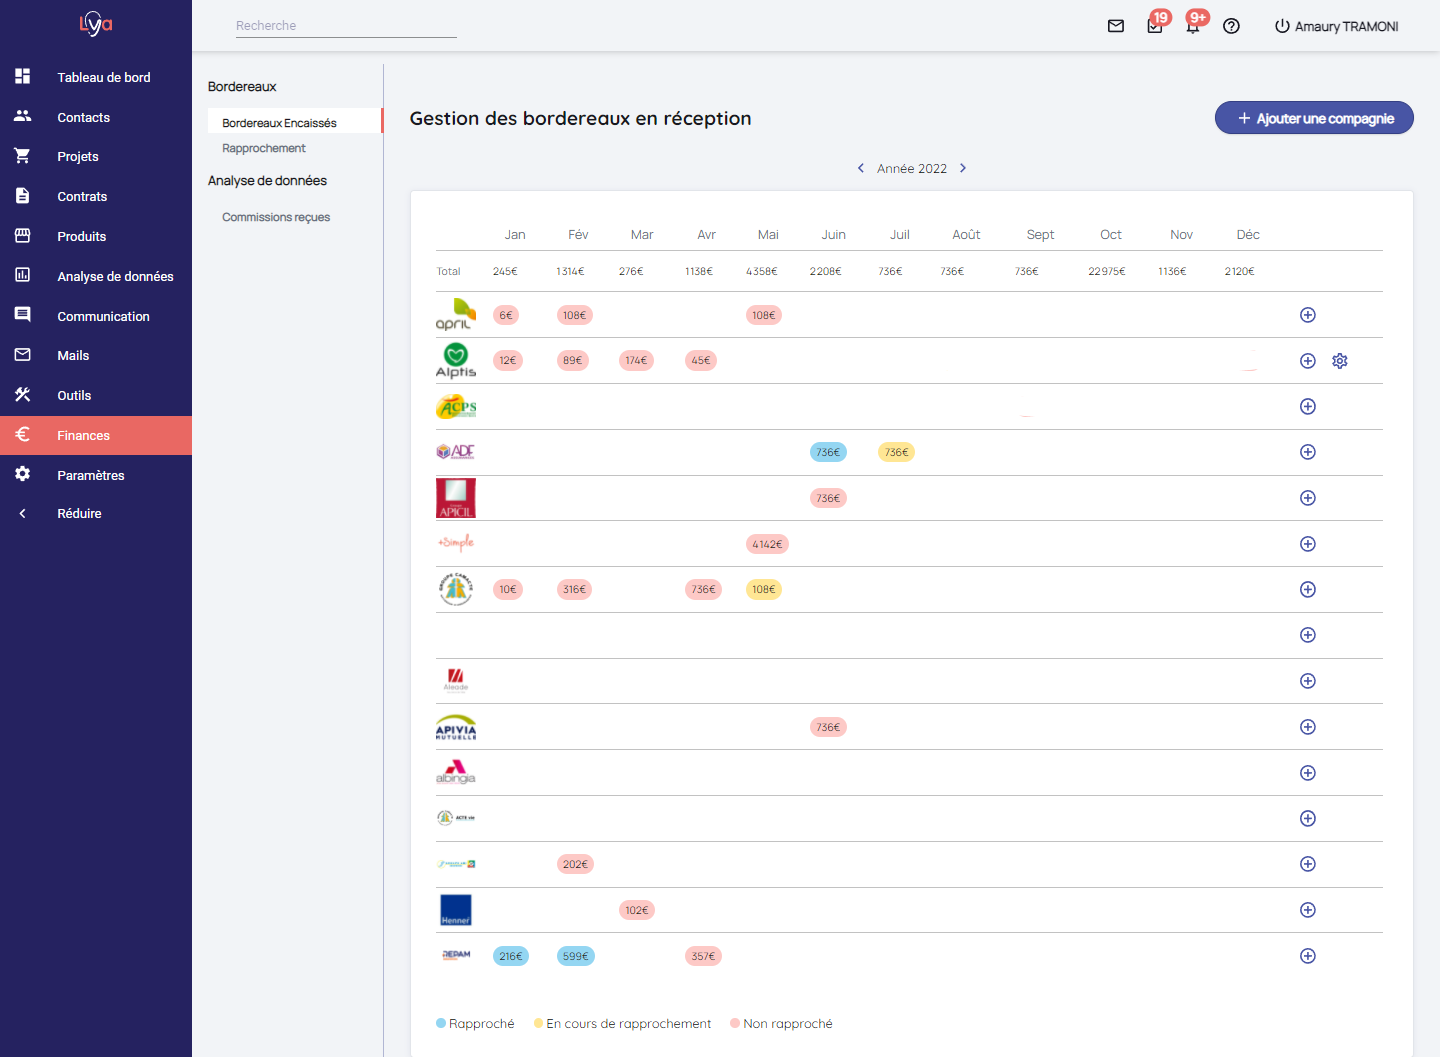Open the Commissions reçues link
The width and height of the screenshot is (1440, 1057).
(x=276, y=217)
